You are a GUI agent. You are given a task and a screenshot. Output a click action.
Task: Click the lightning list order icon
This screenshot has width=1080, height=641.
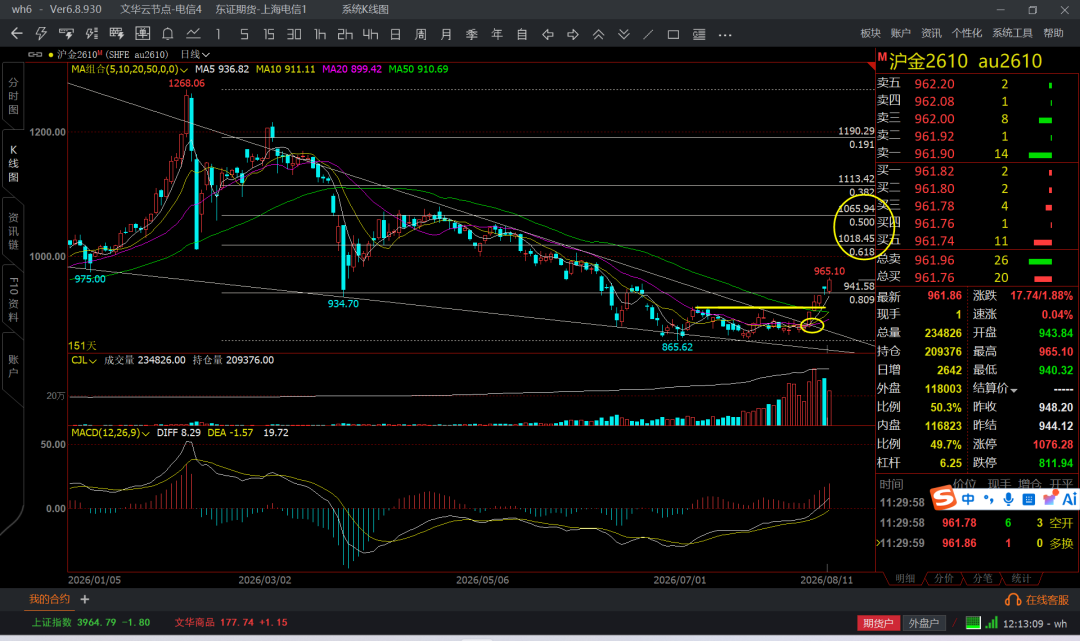point(92,34)
